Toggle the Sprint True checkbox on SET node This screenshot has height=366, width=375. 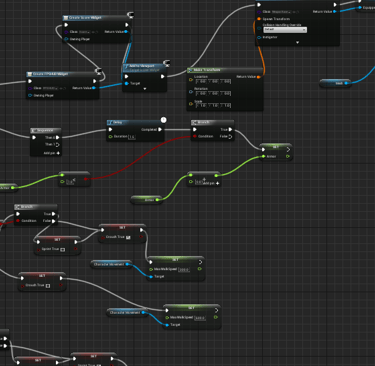click(63, 249)
